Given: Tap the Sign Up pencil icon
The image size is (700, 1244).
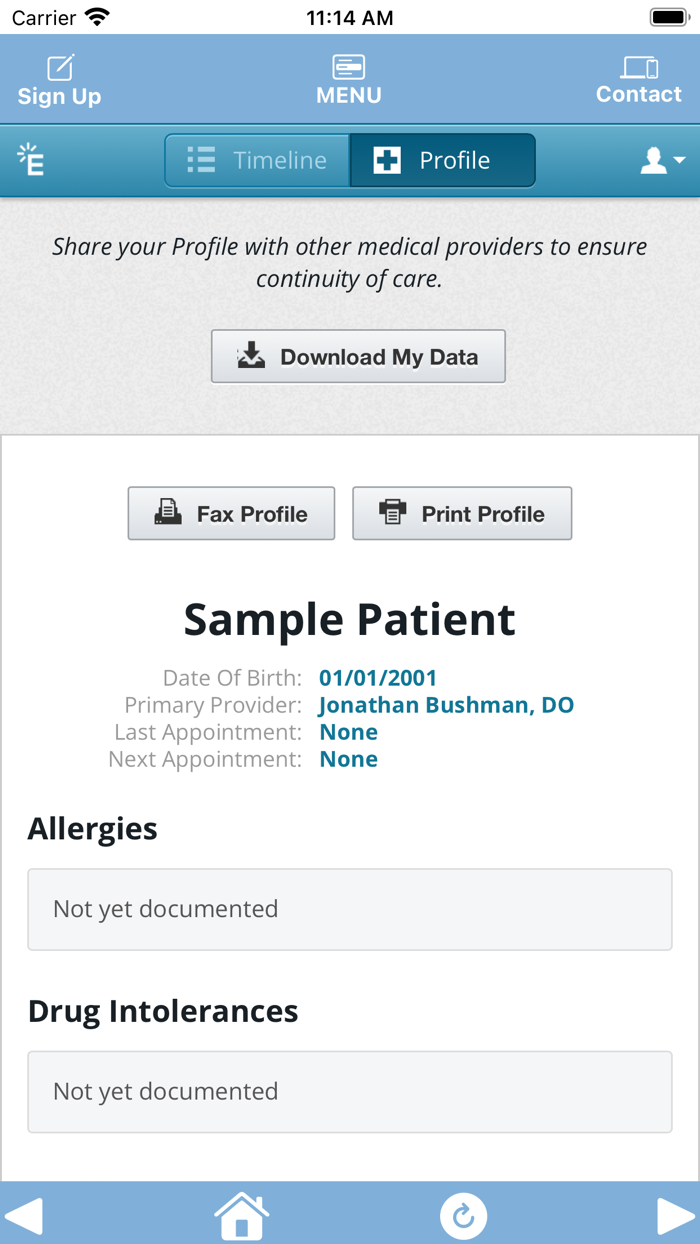Looking at the screenshot, I should point(60,68).
